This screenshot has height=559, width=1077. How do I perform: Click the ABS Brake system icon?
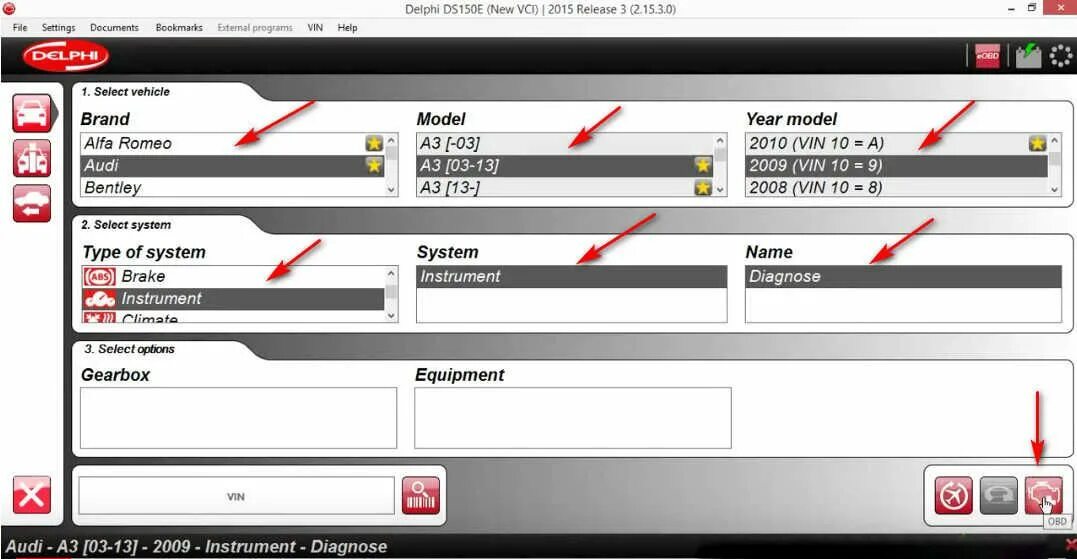[x=100, y=277]
